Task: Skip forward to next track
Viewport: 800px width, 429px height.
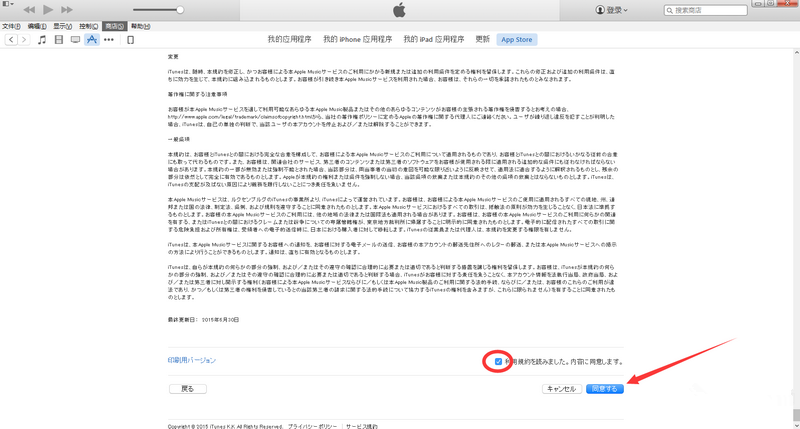Action: [x=67, y=10]
